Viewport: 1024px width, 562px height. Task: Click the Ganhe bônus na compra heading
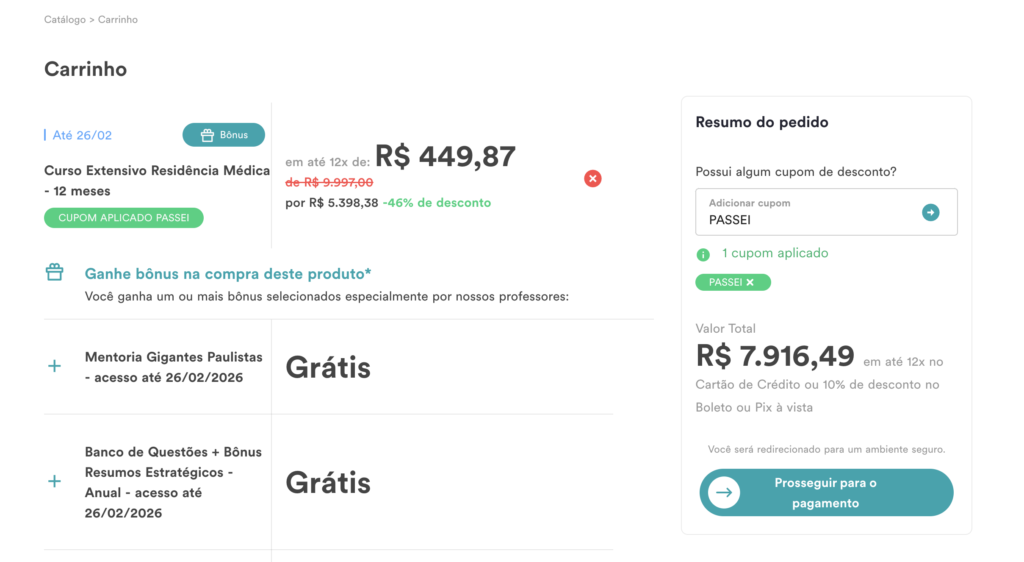pos(228,273)
